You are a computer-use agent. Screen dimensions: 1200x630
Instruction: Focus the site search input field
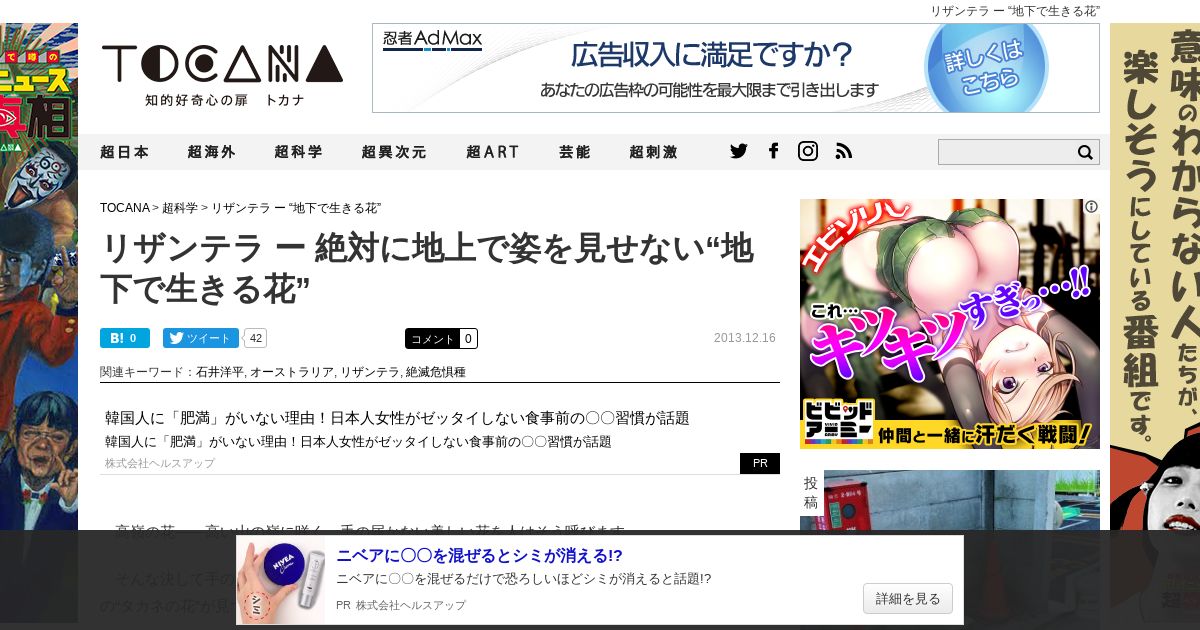pyautogui.click(x=1006, y=152)
